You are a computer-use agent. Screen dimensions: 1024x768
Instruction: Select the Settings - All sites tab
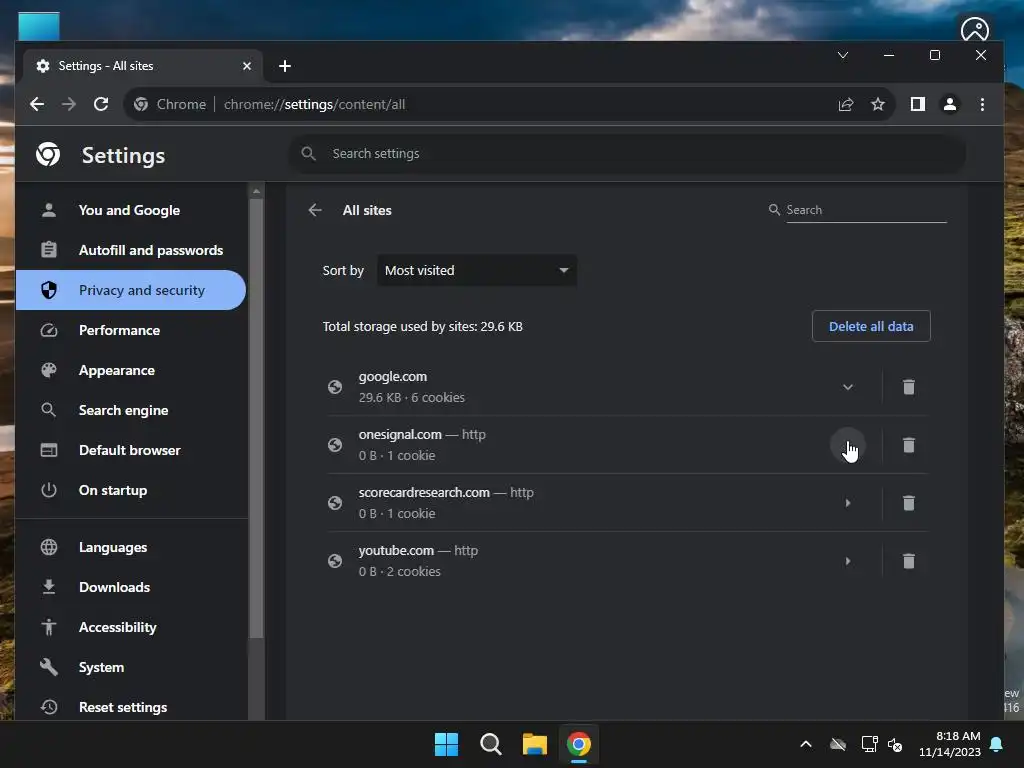[144, 66]
